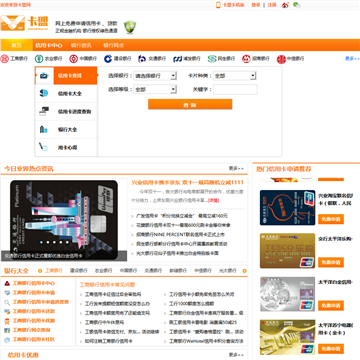Image resolution: width=360 pixels, height=360 pixels.
Task: Click the red 详情 link in the news summary
Action: click(213, 200)
